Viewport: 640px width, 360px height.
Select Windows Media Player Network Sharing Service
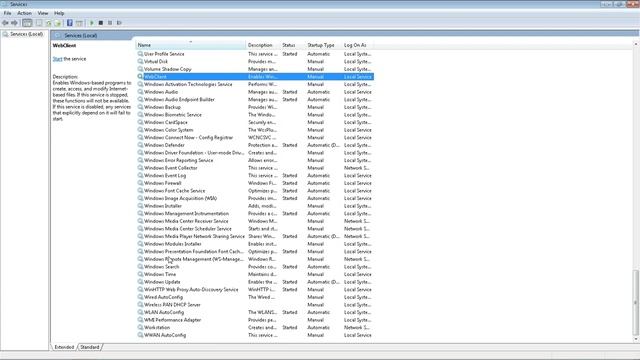point(255,236)
